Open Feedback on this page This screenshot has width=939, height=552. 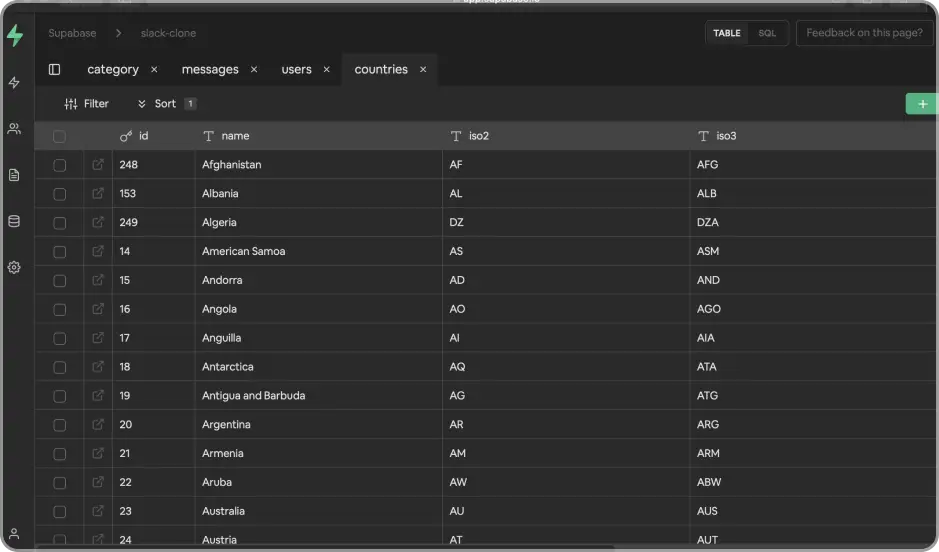point(864,33)
